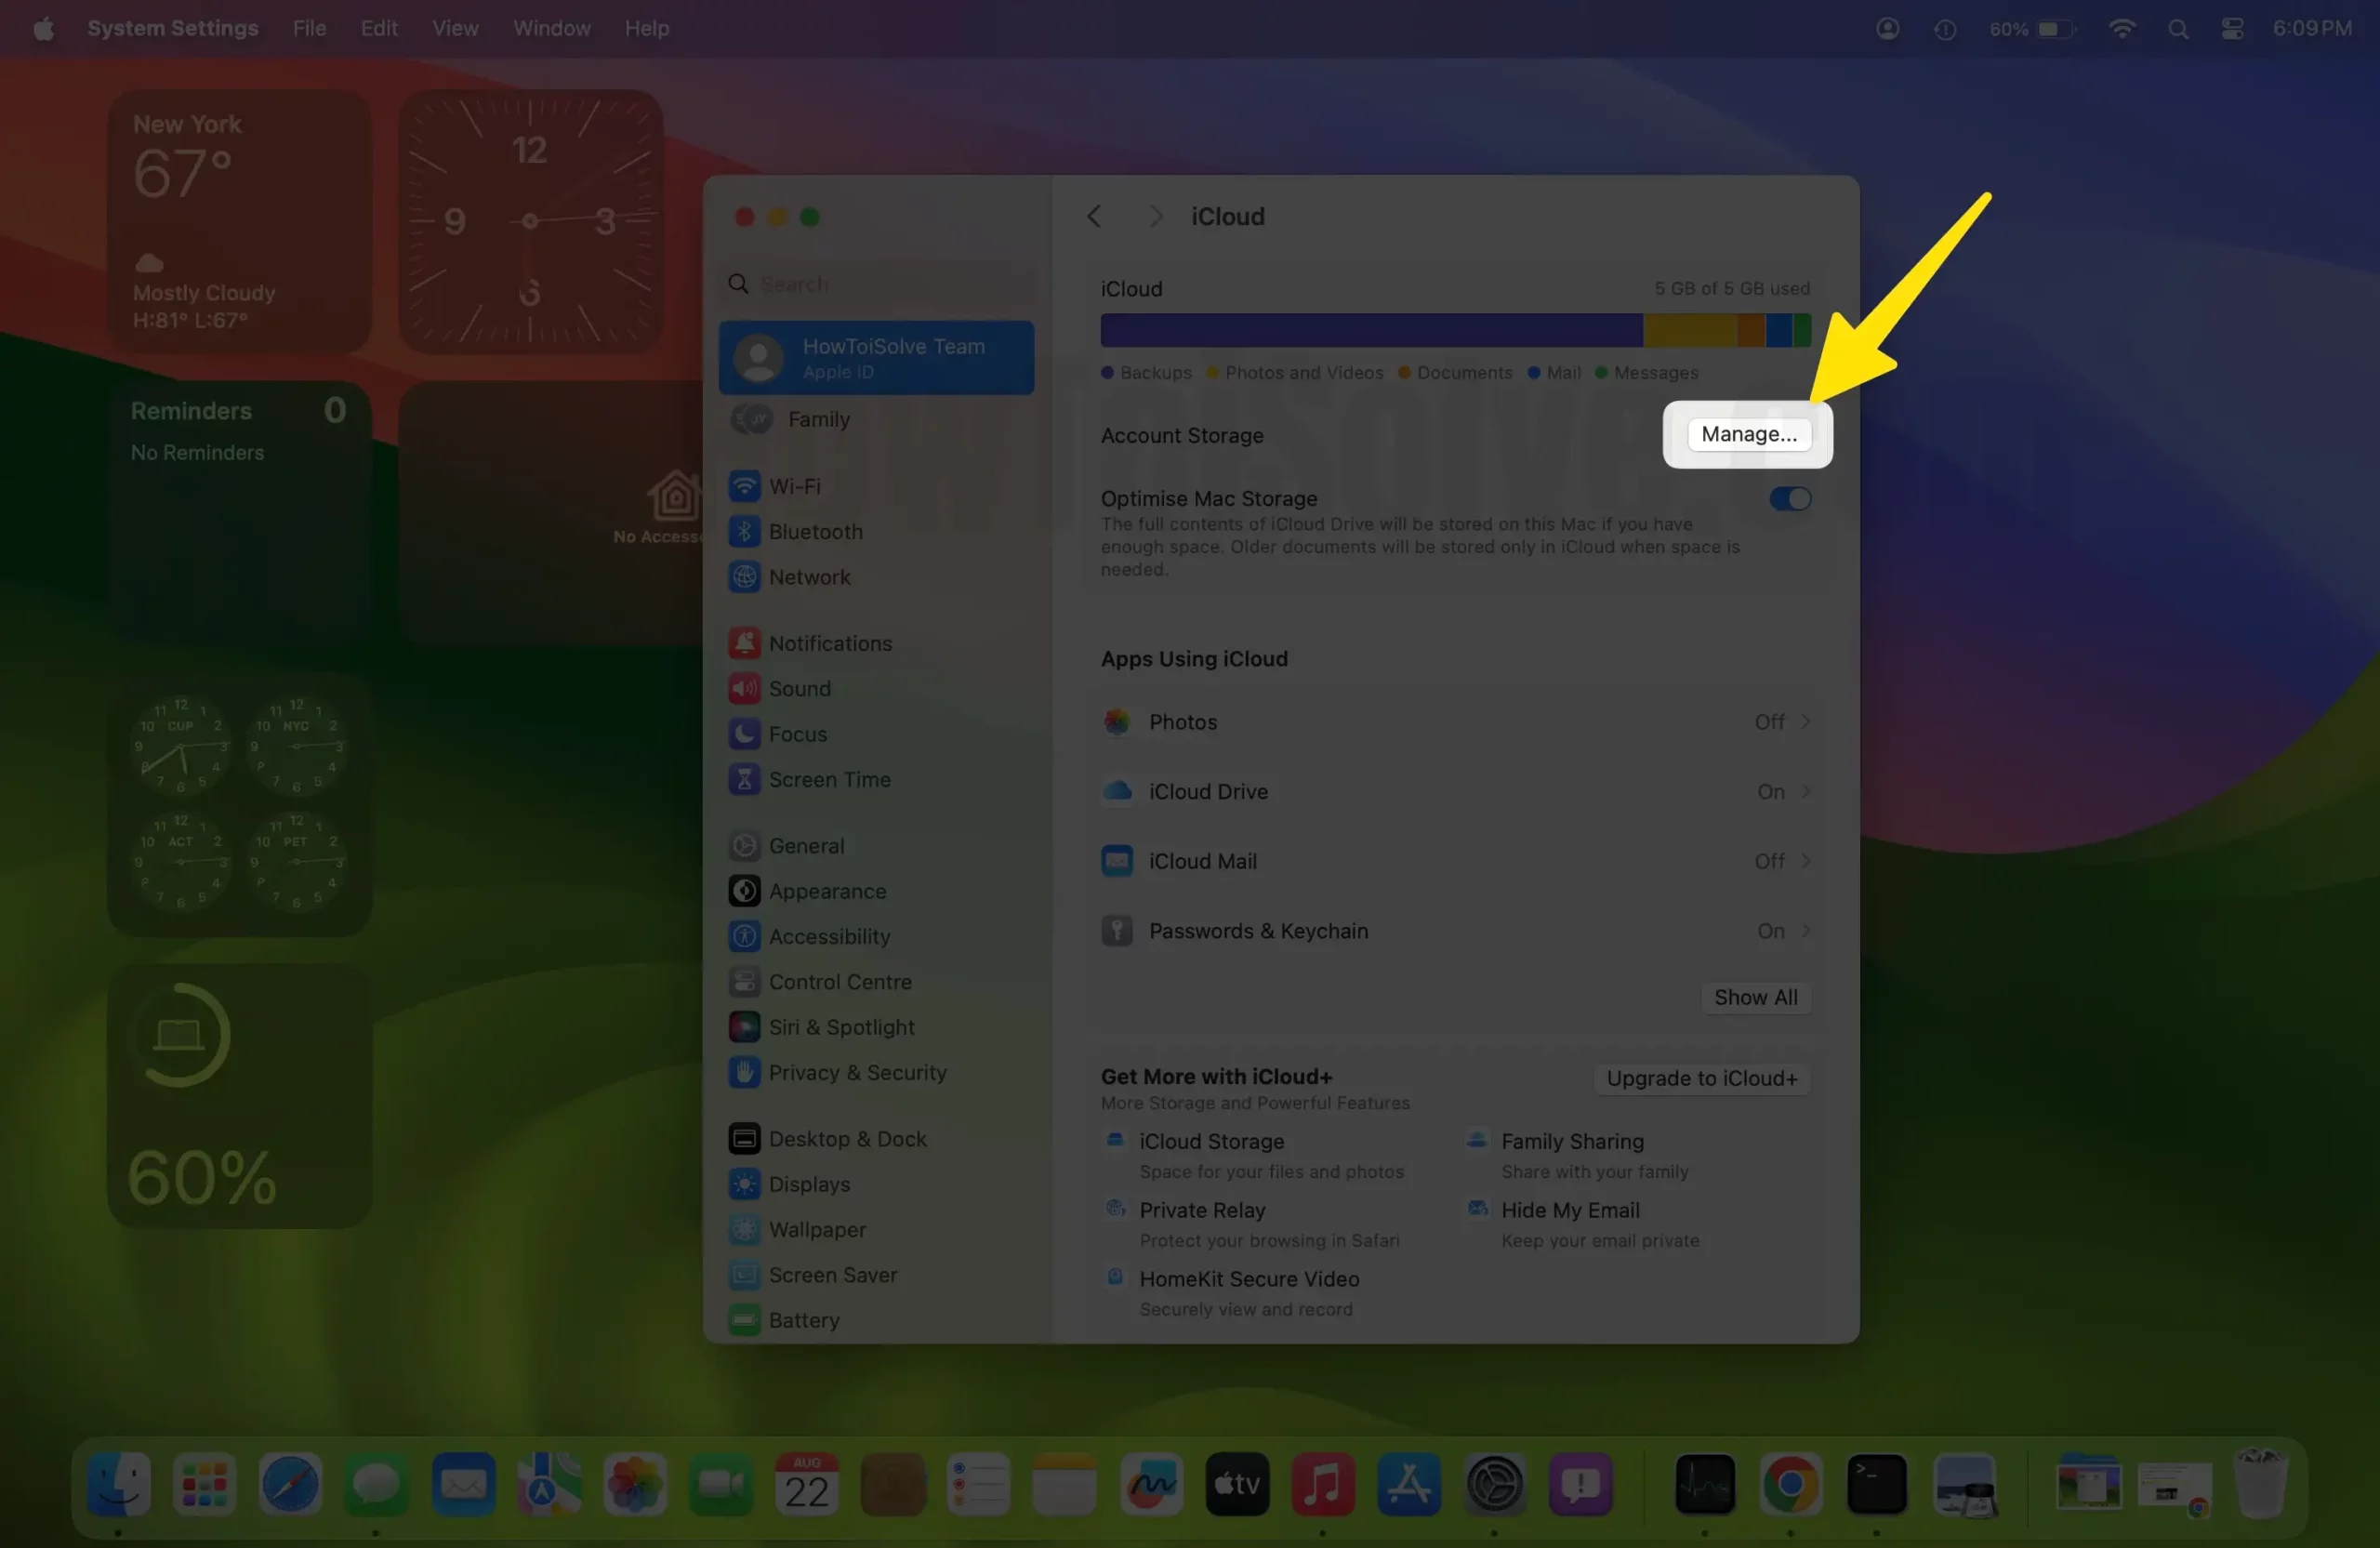This screenshot has height=1548, width=2380.
Task: Open the View menu
Action: (x=455, y=28)
